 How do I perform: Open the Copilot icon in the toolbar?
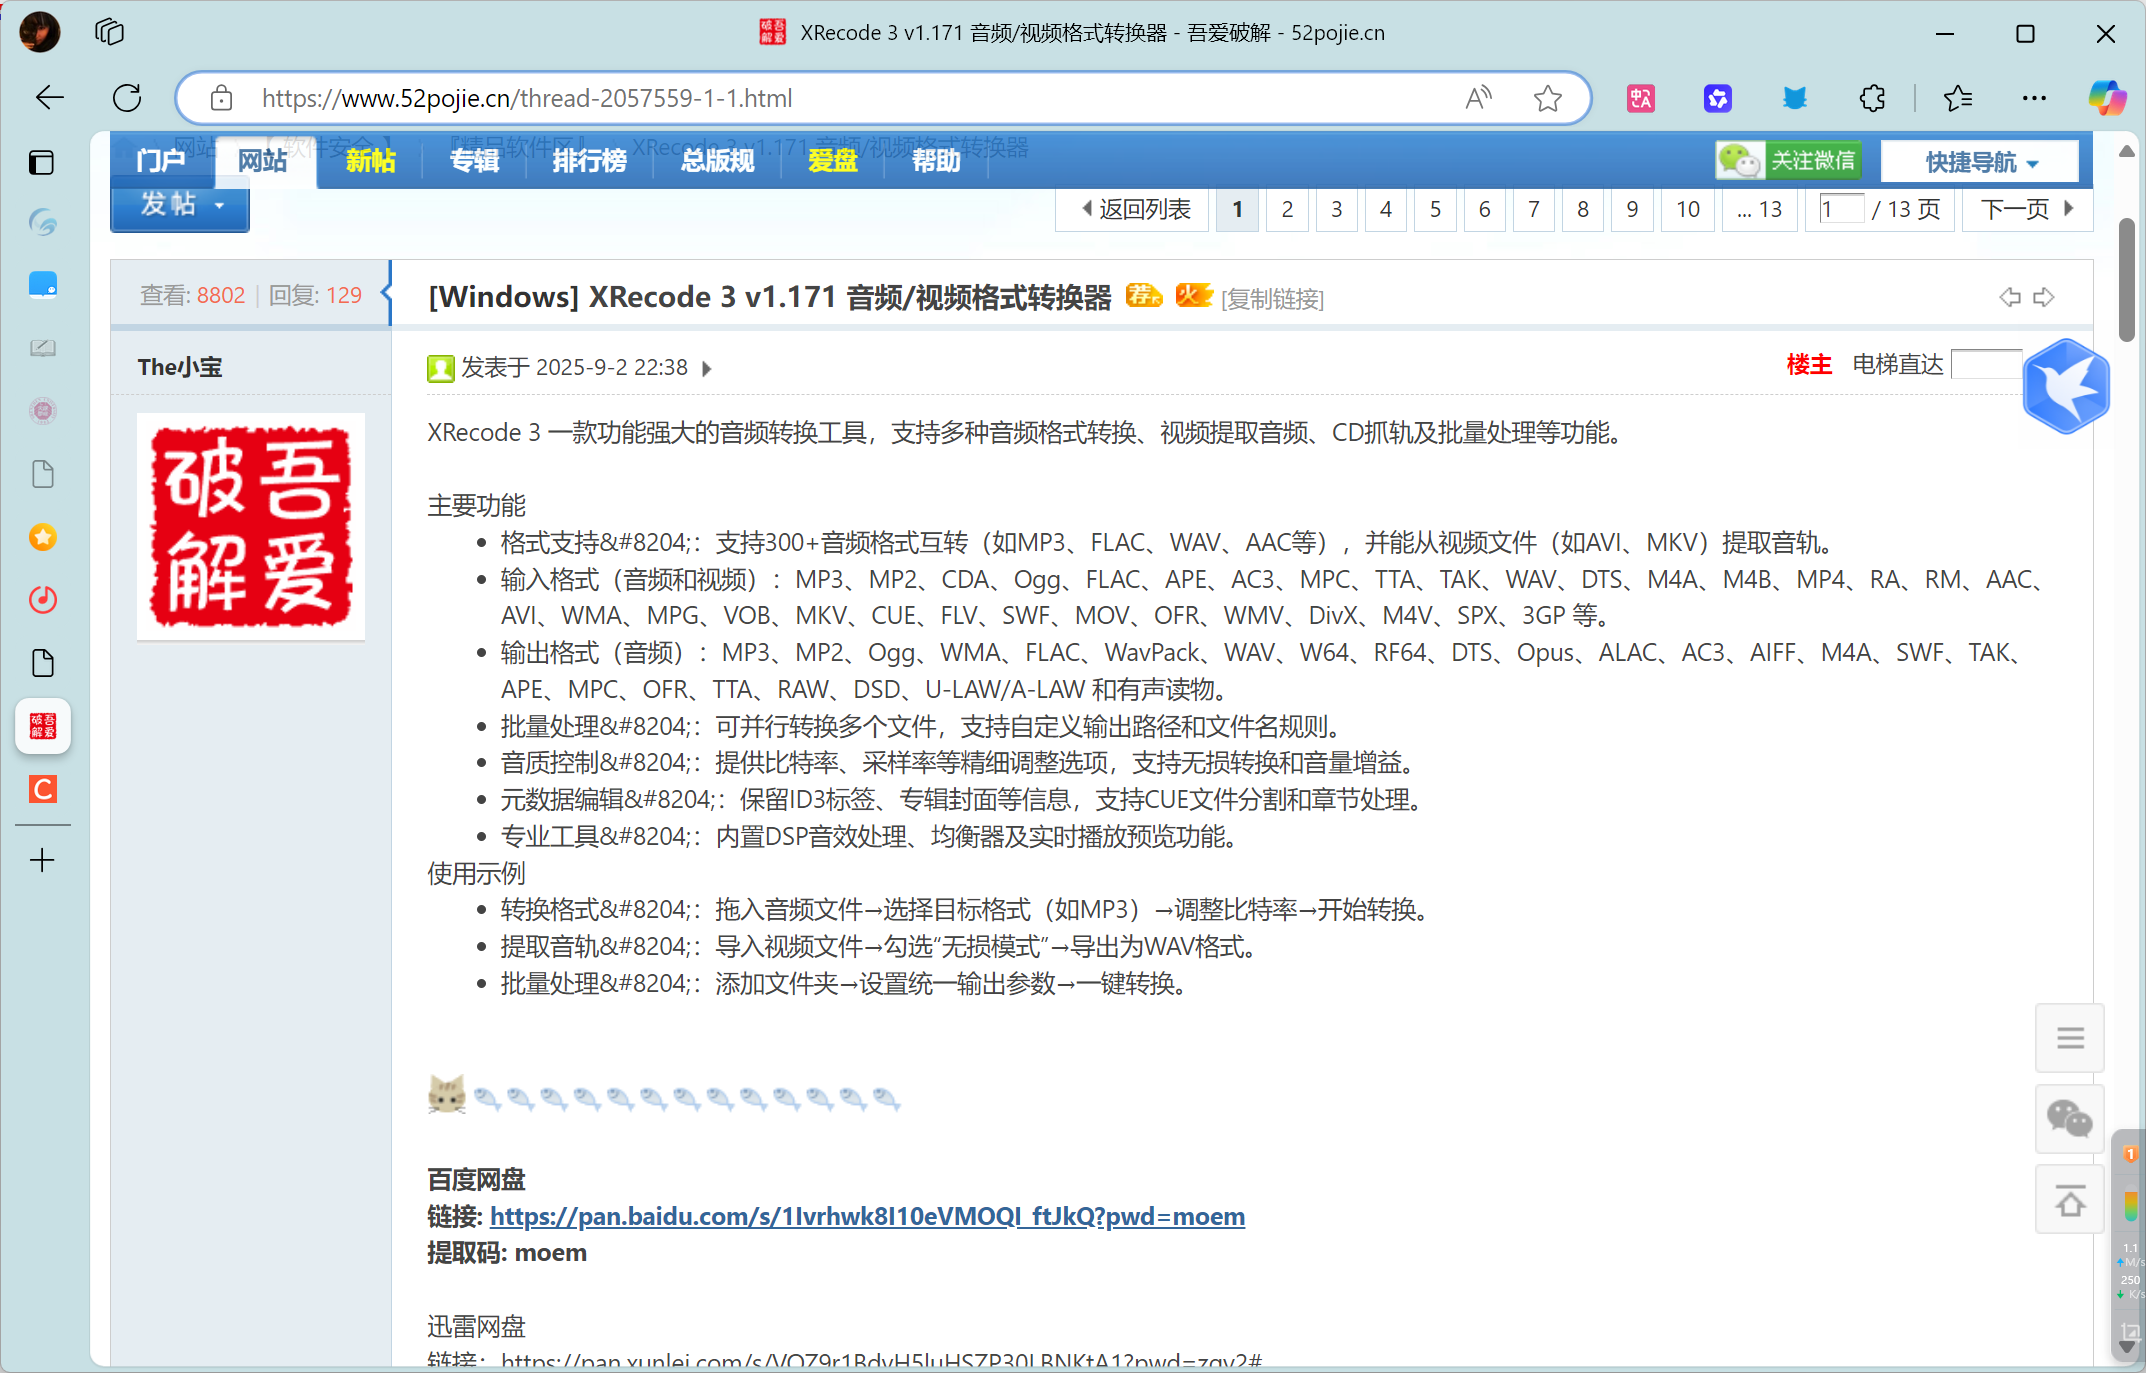(x=2106, y=98)
